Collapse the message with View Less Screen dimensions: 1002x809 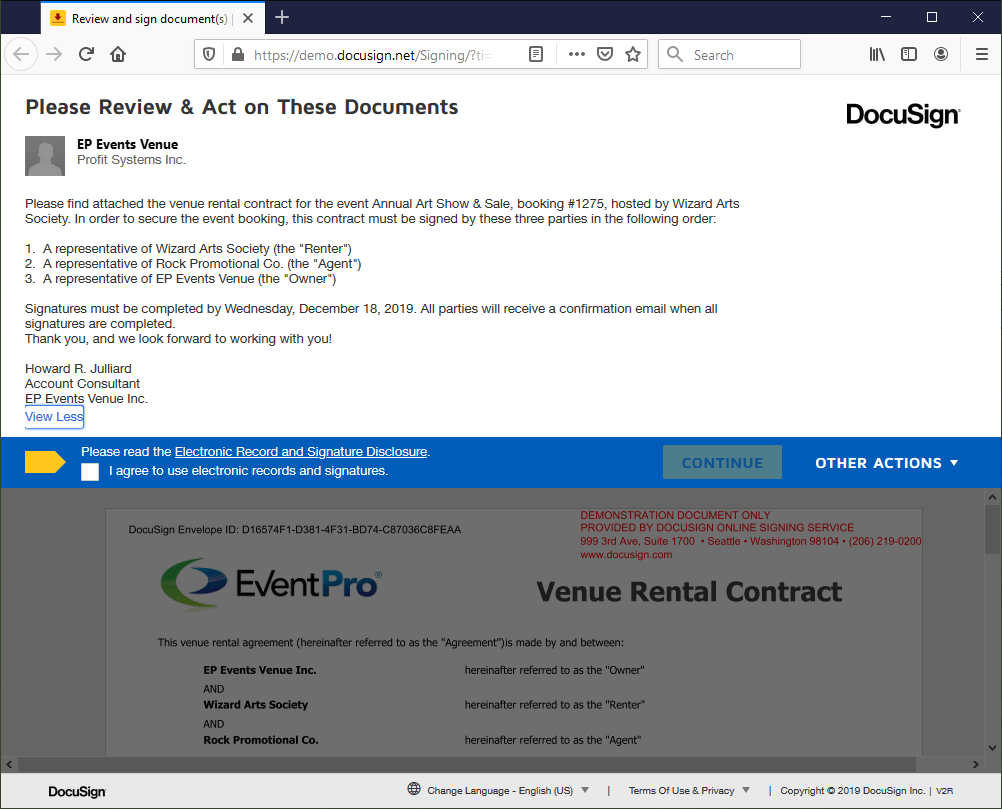(54, 417)
